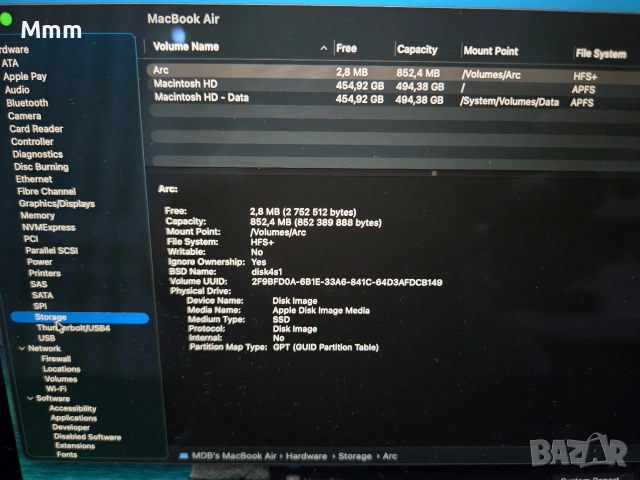This screenshot has height=480, width=640.
Task: Click the Volume UUID value text
Action: click(347, 282)
